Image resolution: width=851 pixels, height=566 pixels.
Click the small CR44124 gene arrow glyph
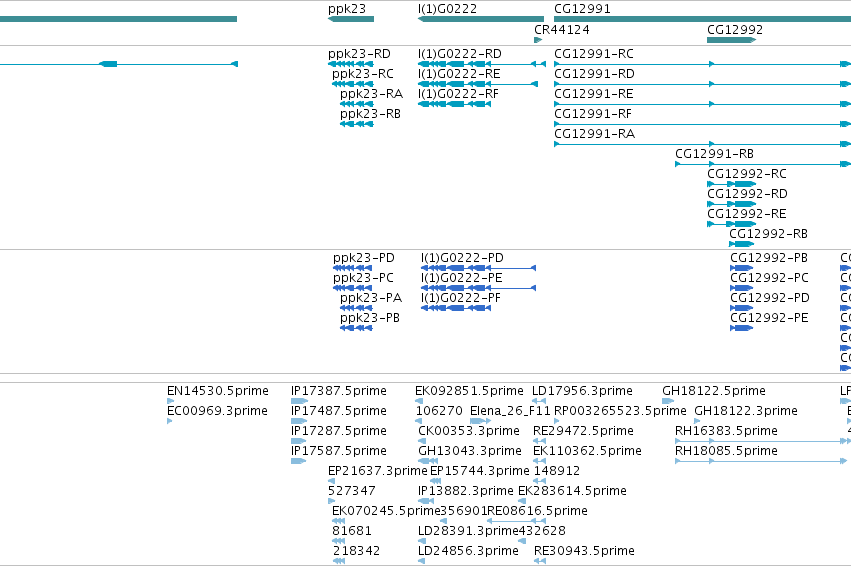point(538,40)
